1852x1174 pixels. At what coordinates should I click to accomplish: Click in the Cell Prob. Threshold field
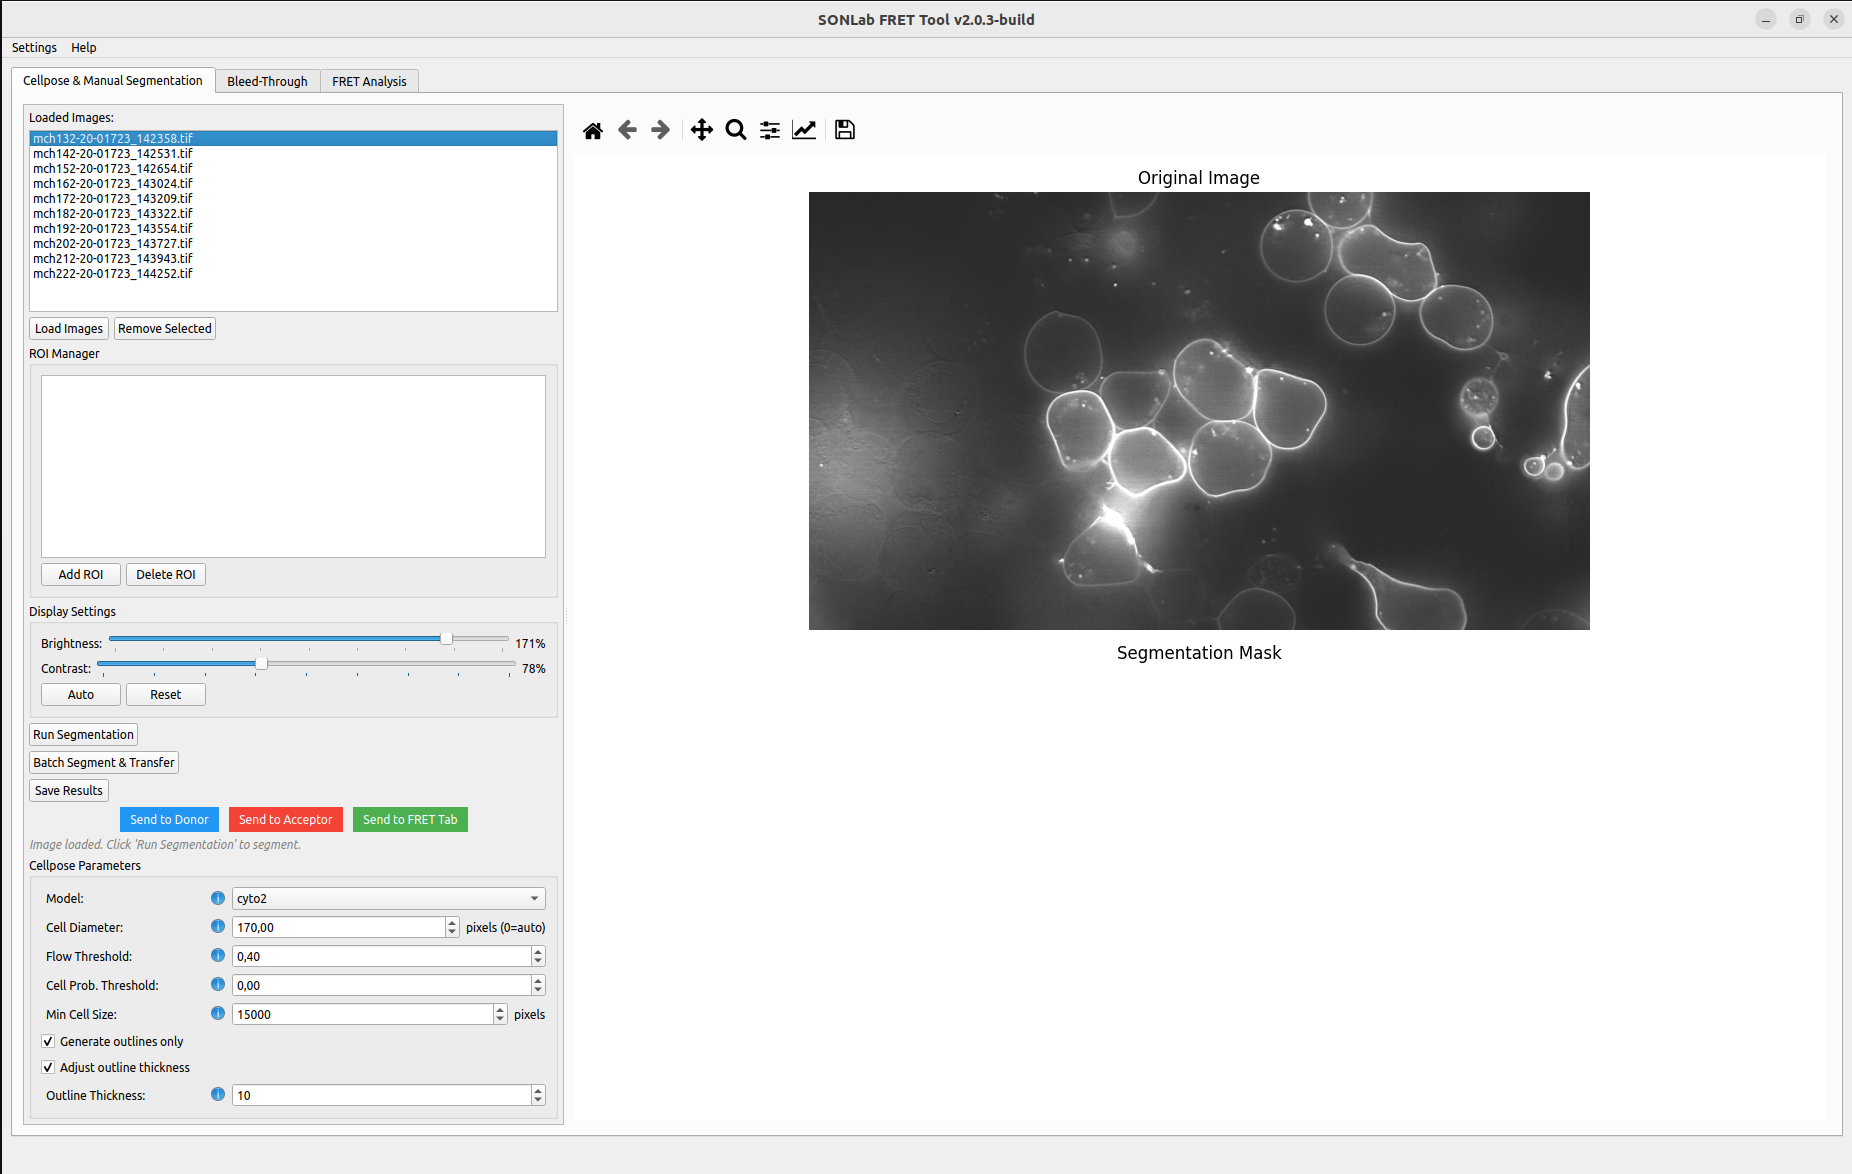tap(382, 985)
